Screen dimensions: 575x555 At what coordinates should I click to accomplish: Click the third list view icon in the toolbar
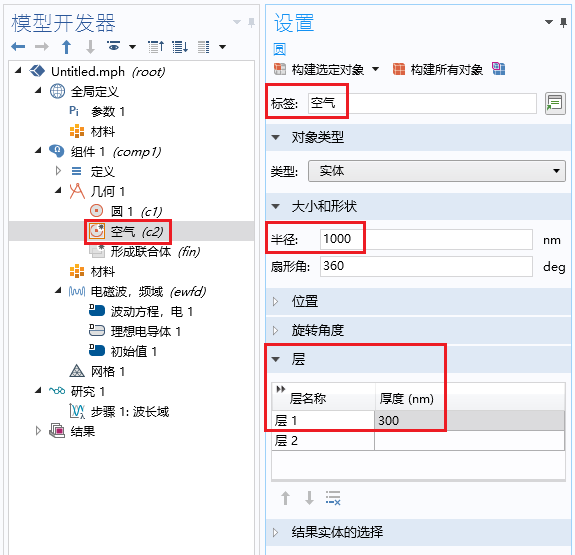coord(204,47)
